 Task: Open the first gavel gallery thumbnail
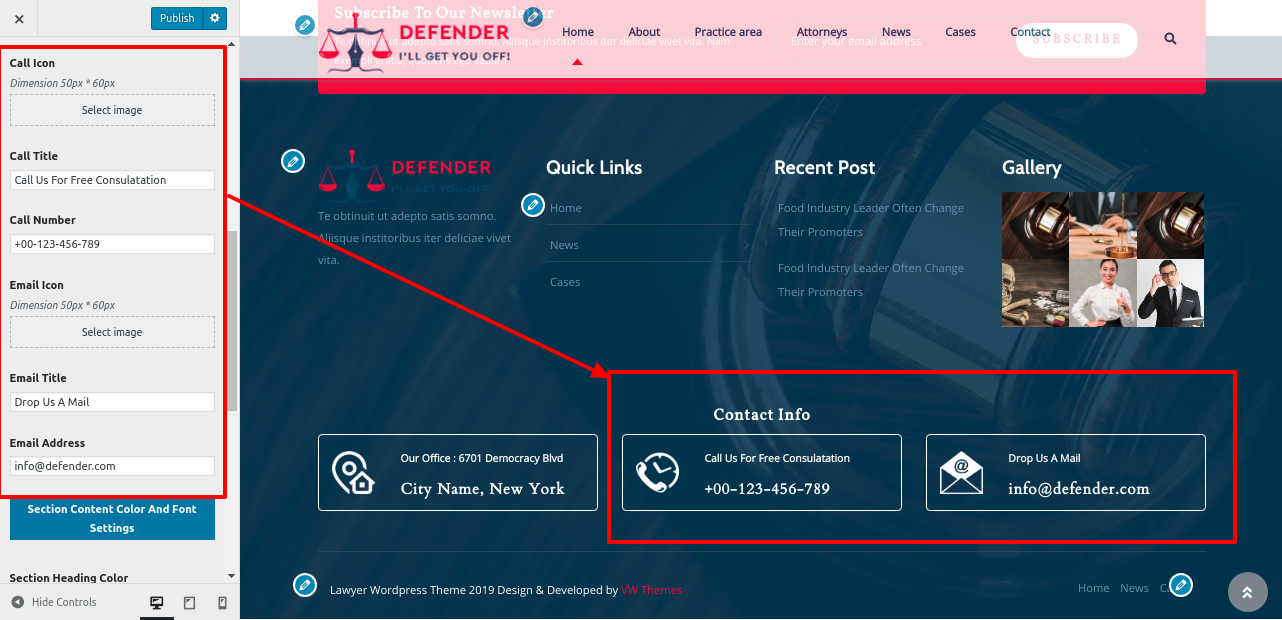click(x=1035, y=226)
